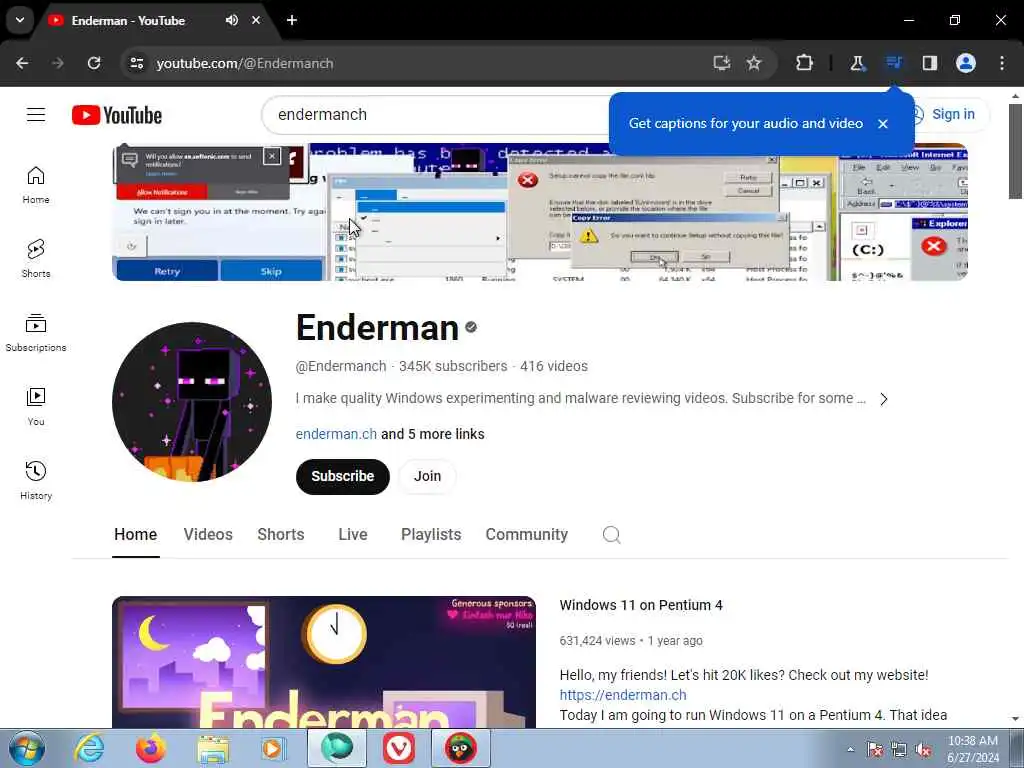Click the YouTube search box containing endermanch
The height and width of the screenshot is (768, 1024).
click(x=438, y=115)
